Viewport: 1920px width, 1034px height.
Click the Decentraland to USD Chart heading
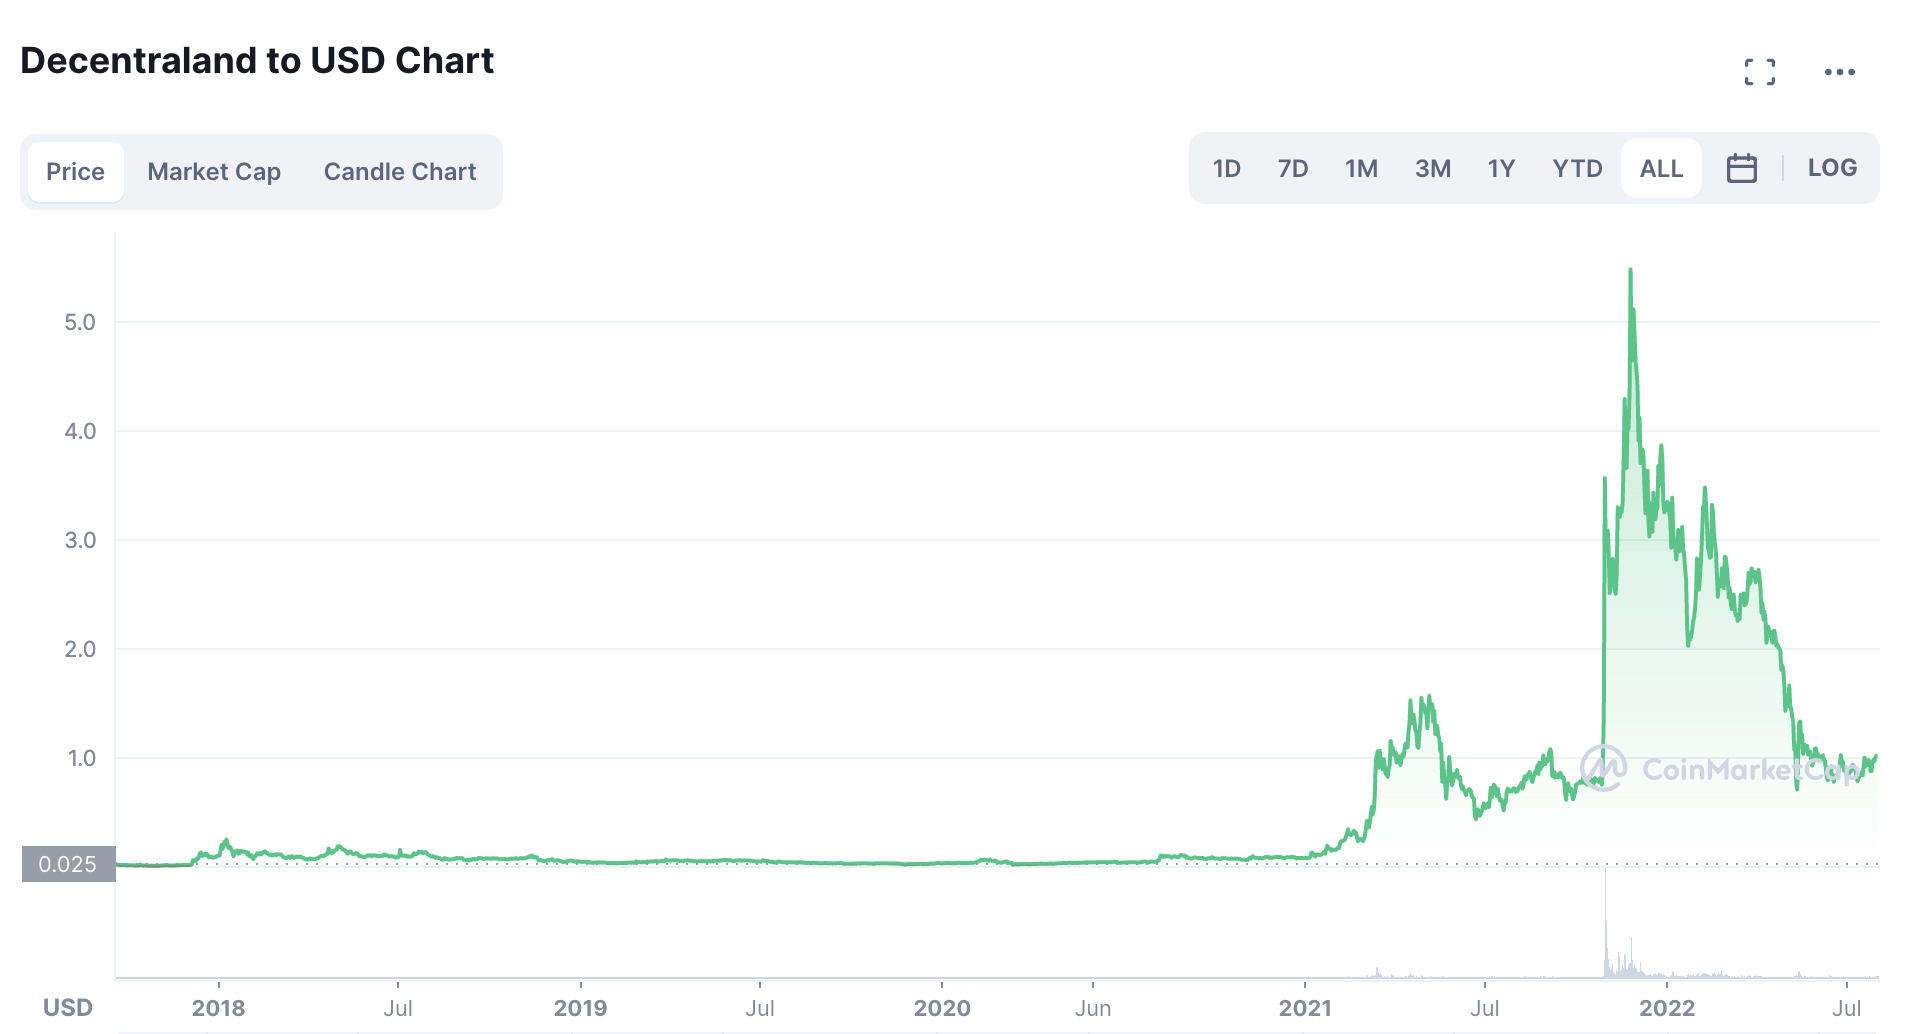tap(257, 61)
